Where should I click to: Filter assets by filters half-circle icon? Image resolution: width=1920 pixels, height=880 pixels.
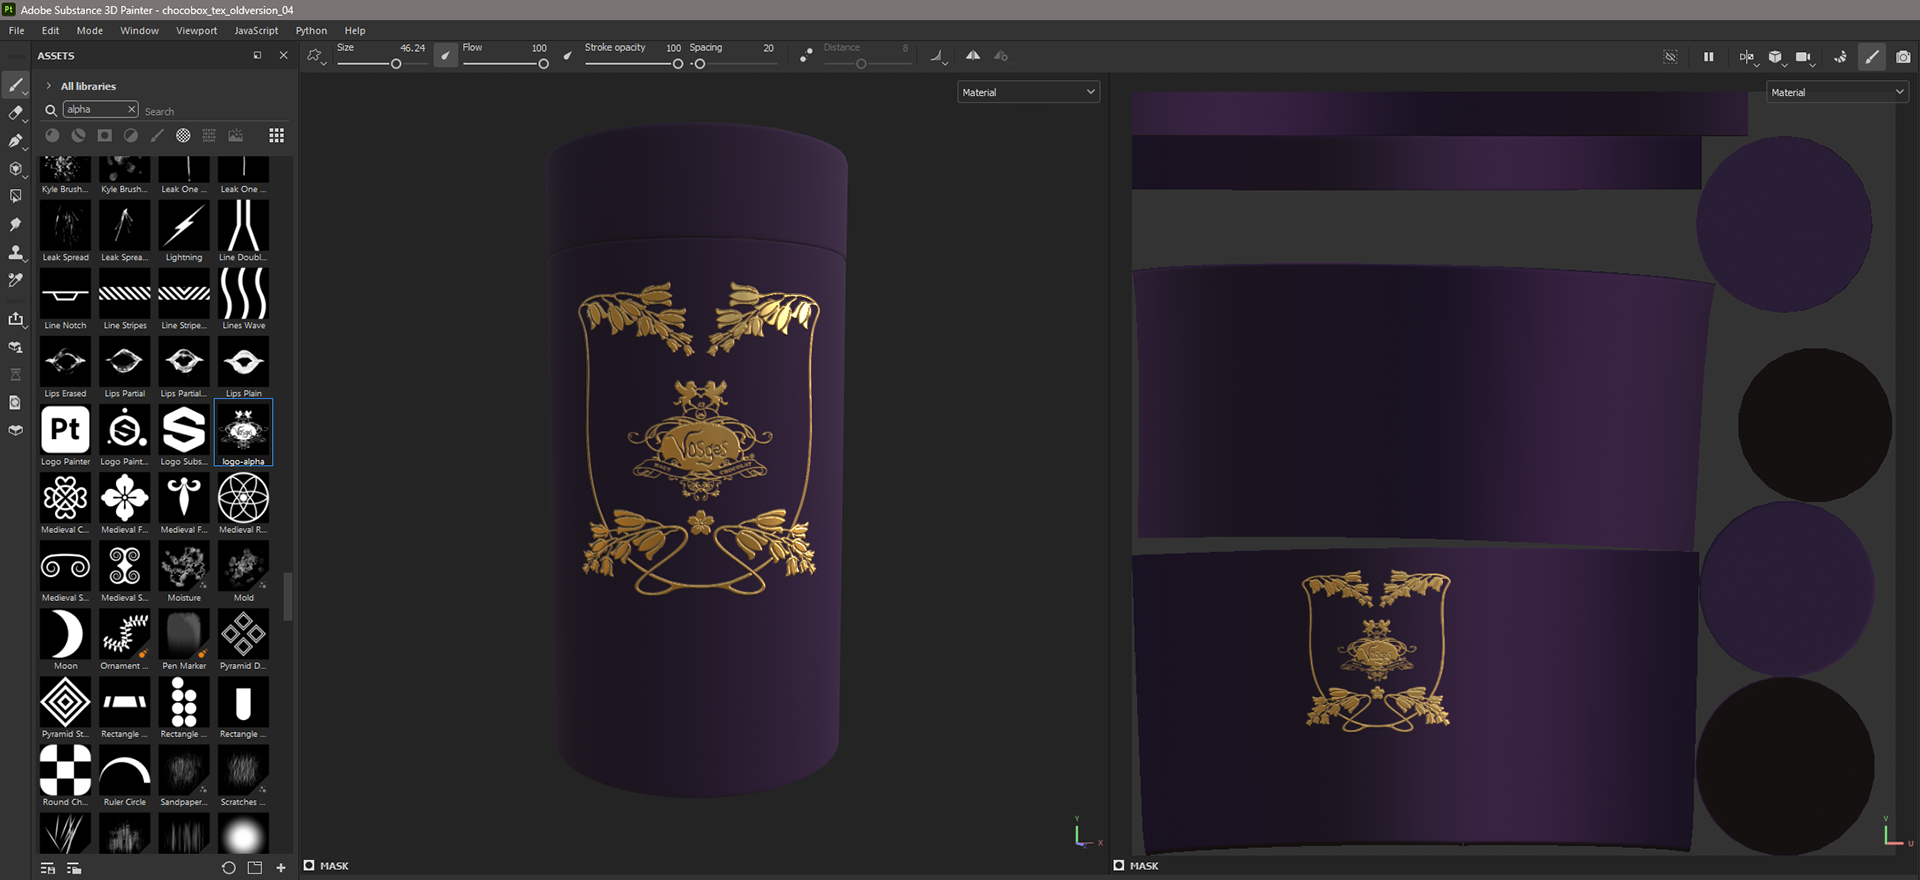point(130,135)
